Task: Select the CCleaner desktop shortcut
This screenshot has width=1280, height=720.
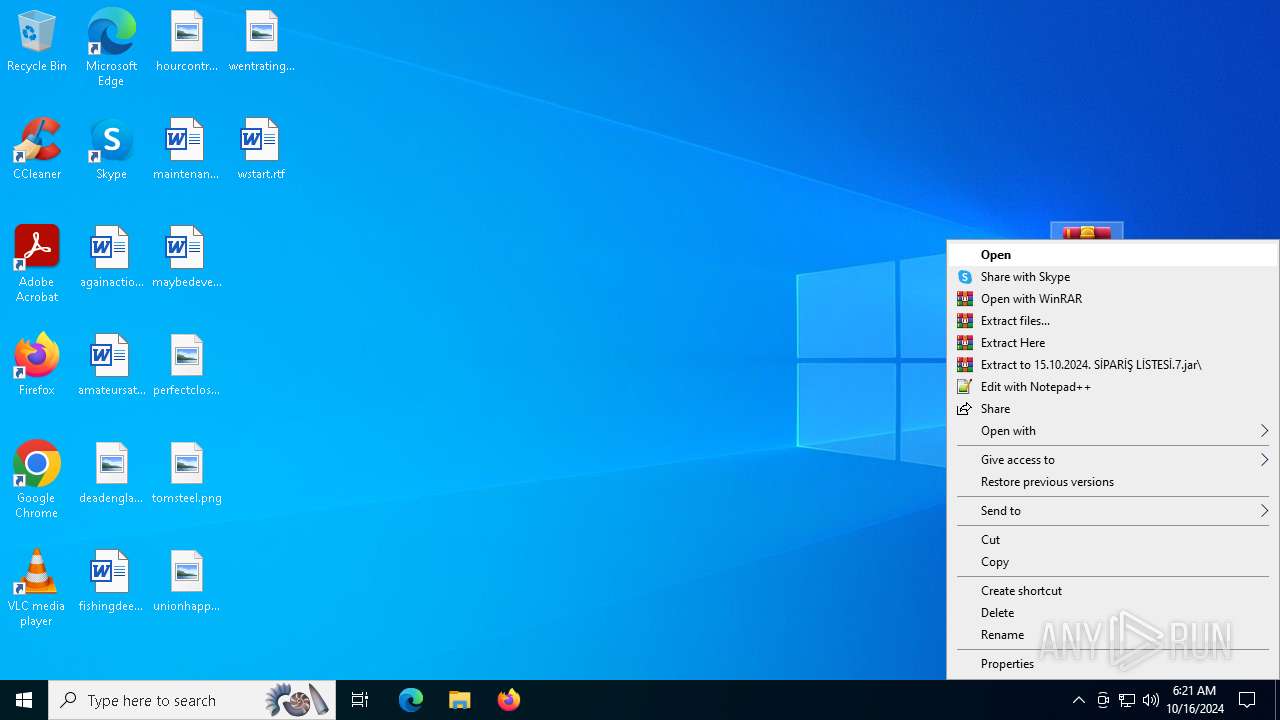Action: click(x=37, y=149)
